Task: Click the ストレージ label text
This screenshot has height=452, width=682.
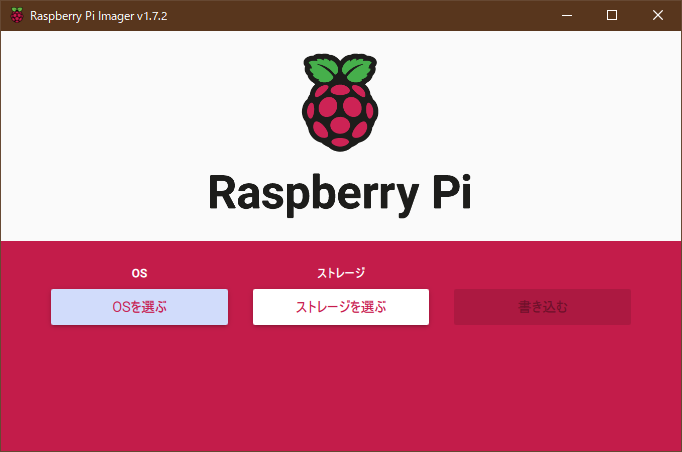Action: tap(341, 273)
